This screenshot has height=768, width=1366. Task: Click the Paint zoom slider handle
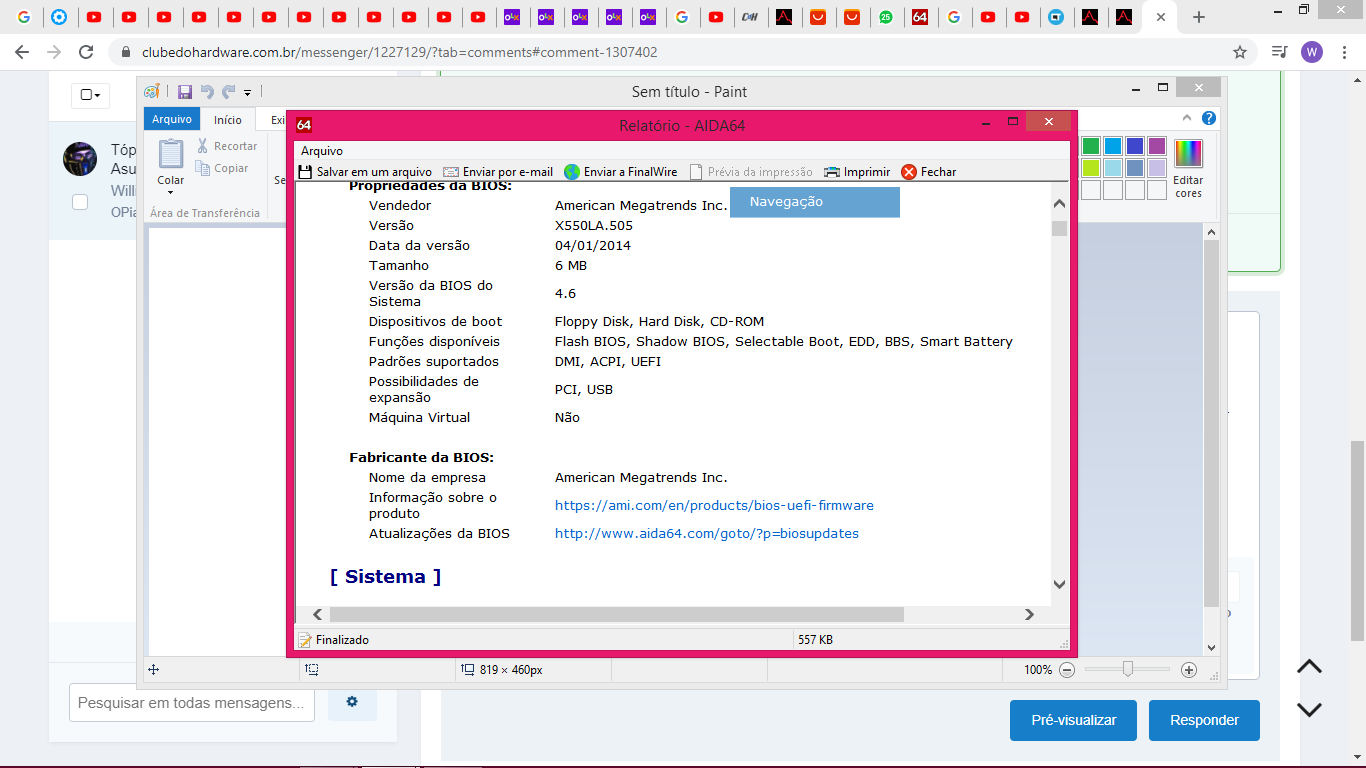[1128, 670]
